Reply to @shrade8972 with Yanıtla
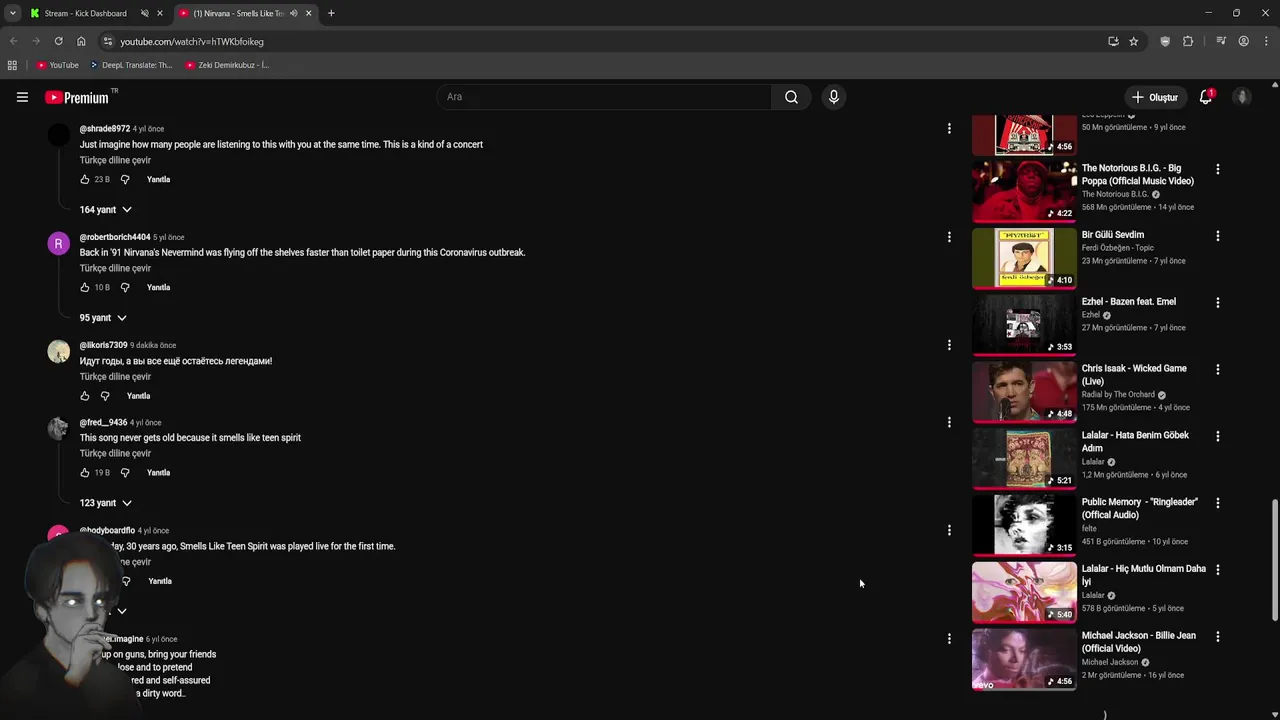Viewport: 1280px width, 720px height. tap(158, 180)
